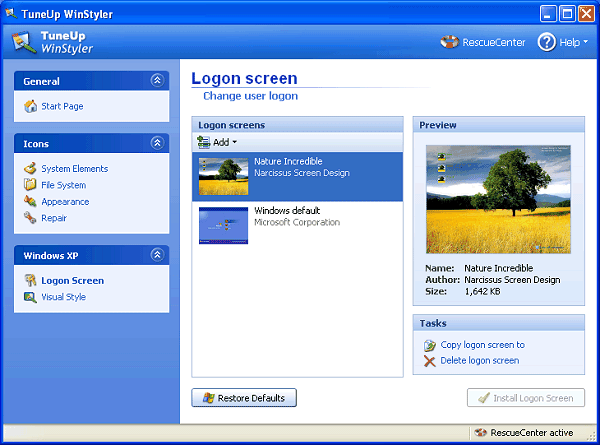Go to File System icons
The width and height of the screenshot is (600, 445).
pos(64,185)
